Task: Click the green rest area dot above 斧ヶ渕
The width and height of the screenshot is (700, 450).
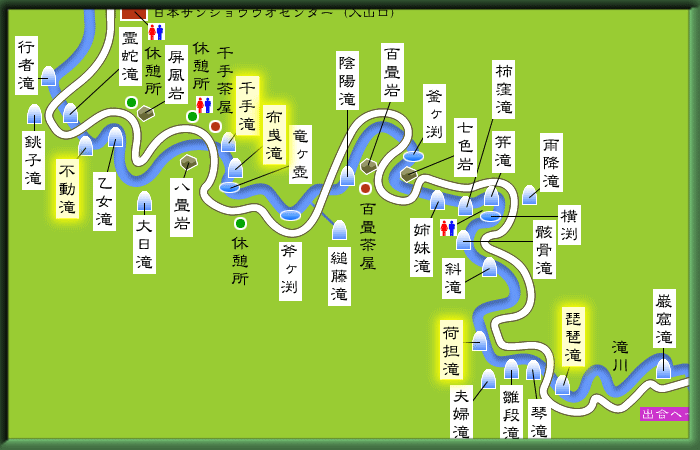Action: point(240,223)
